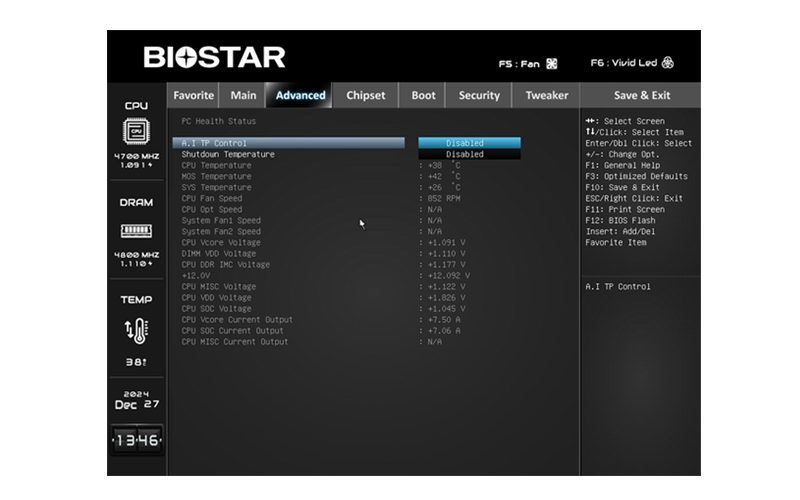
Task: Open the Chipset tab
Action: [x=365, y=95]
